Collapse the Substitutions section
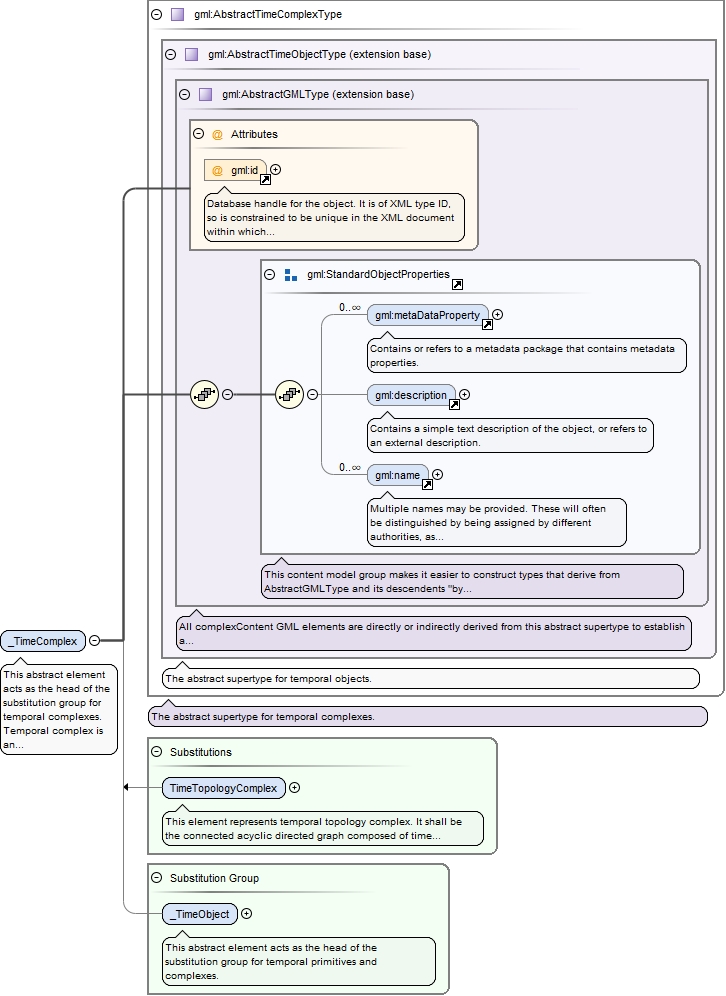This screenshot has width=726, height=996. click(x=156, y=751)
